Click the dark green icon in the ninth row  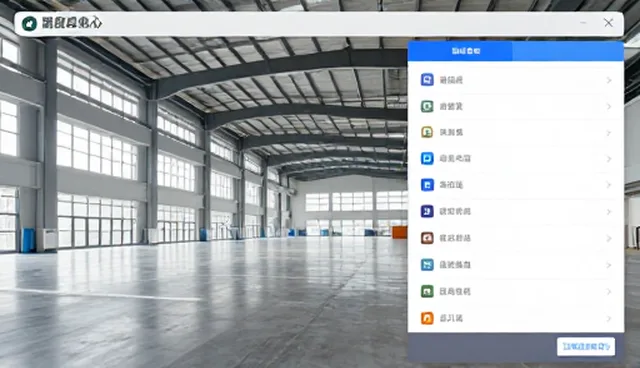tap(427, 291)
